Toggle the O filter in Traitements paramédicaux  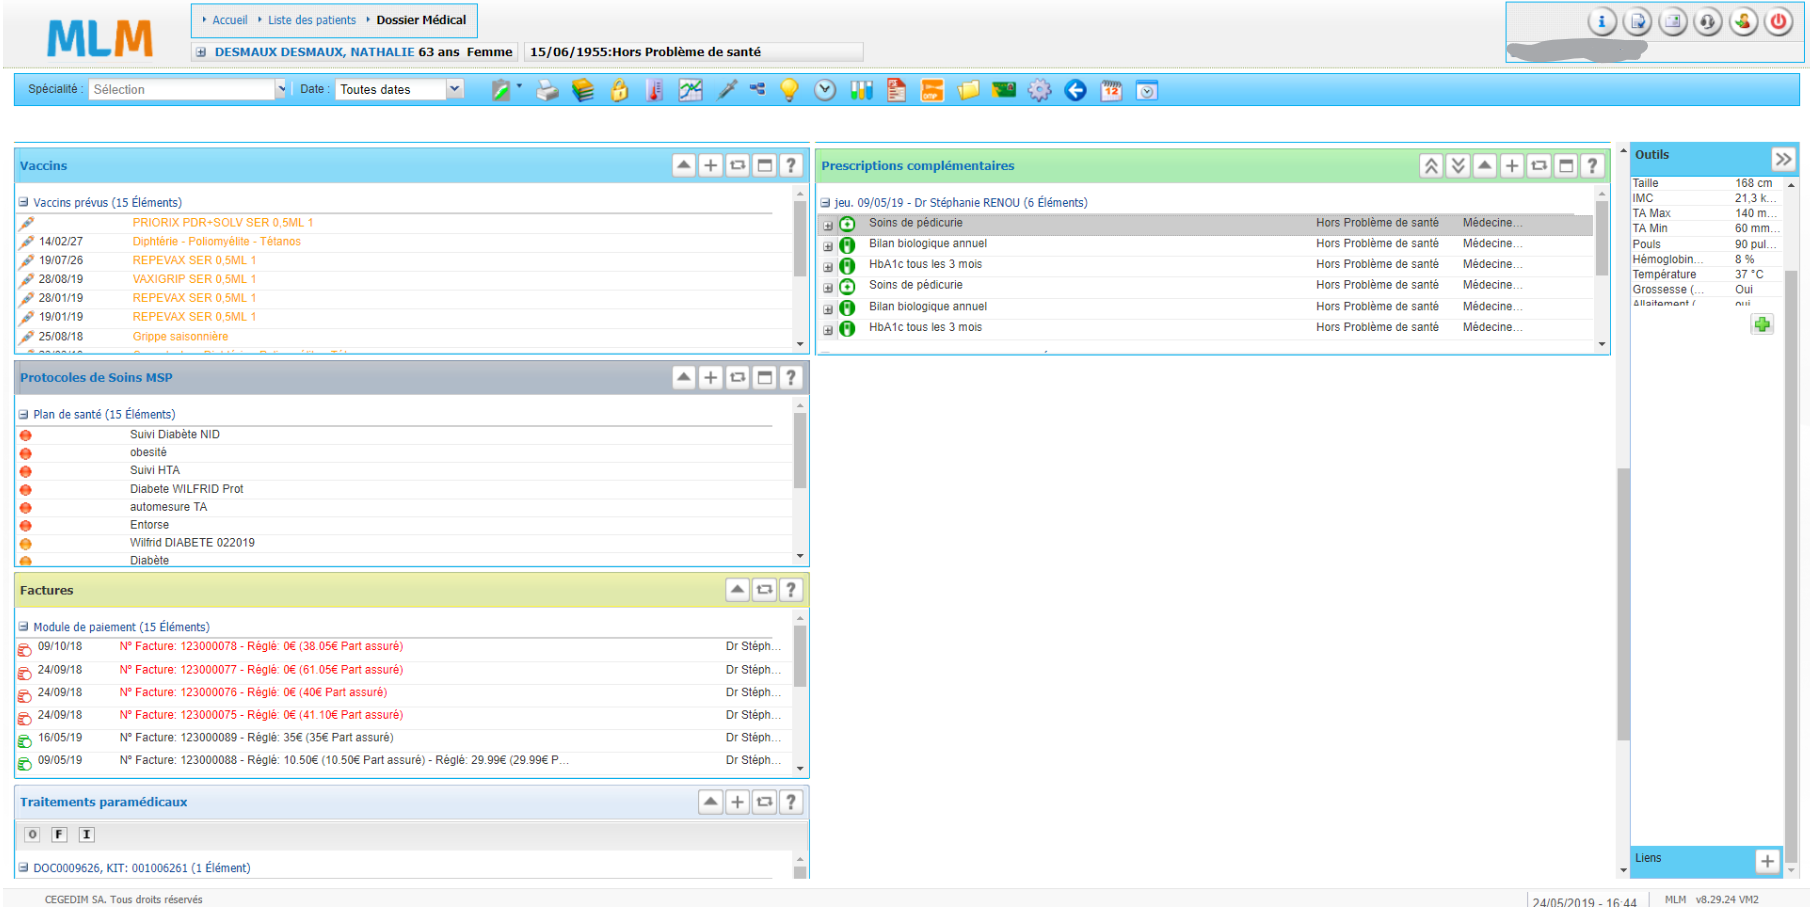(x=32, y=835)
